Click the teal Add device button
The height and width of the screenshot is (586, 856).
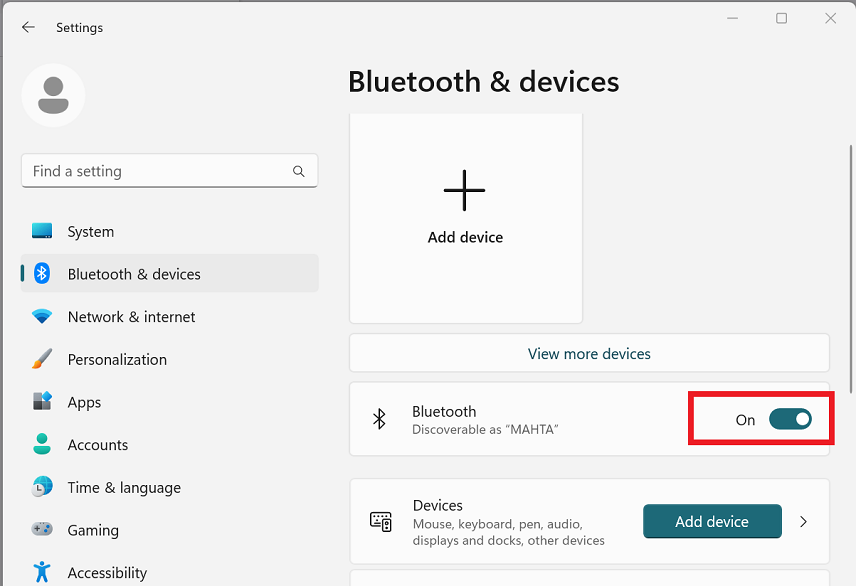[712, 521]
